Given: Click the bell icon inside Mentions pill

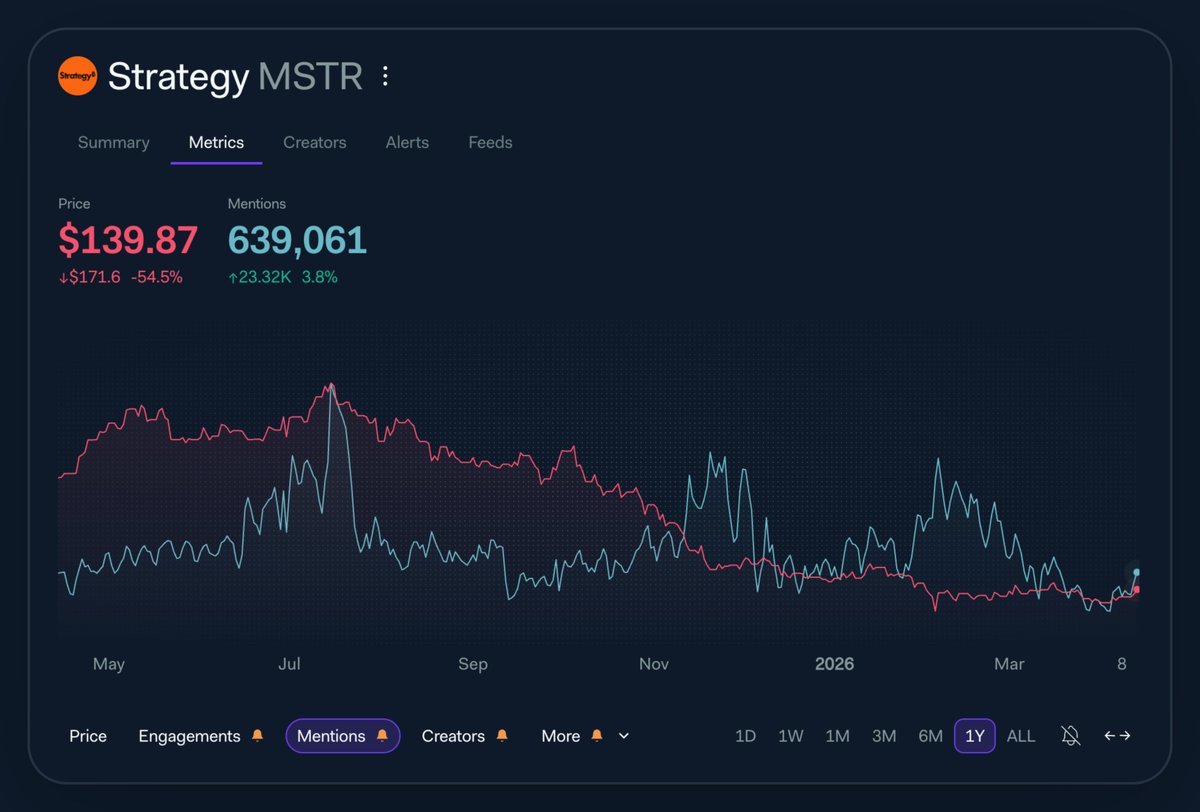Looking at the screenshot, I should coord(381,736).
